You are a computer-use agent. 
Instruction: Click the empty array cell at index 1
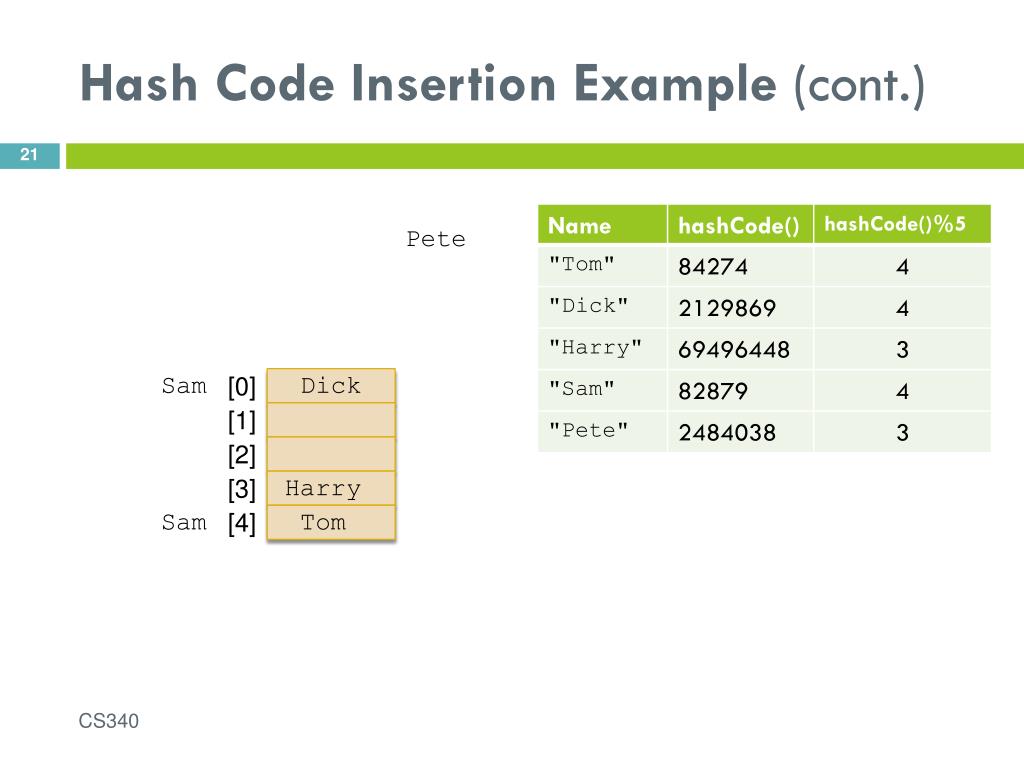coord(331,420)
